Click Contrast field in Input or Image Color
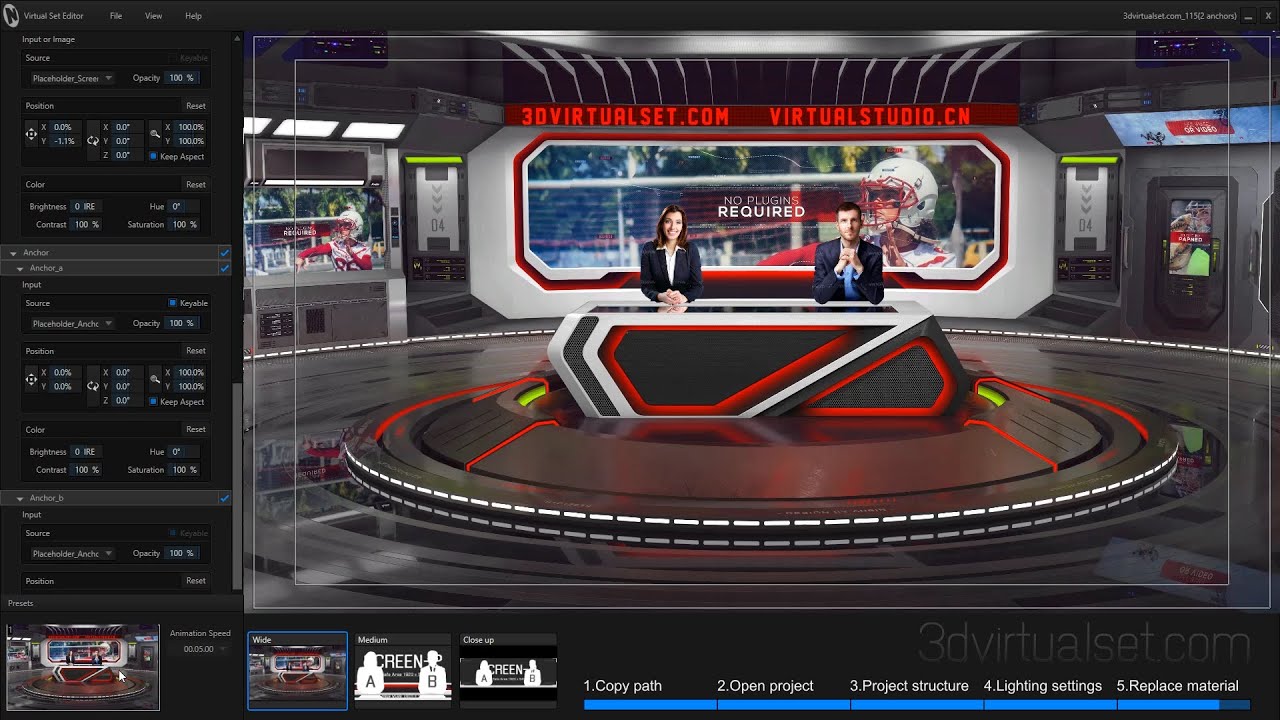 [85, 225]
